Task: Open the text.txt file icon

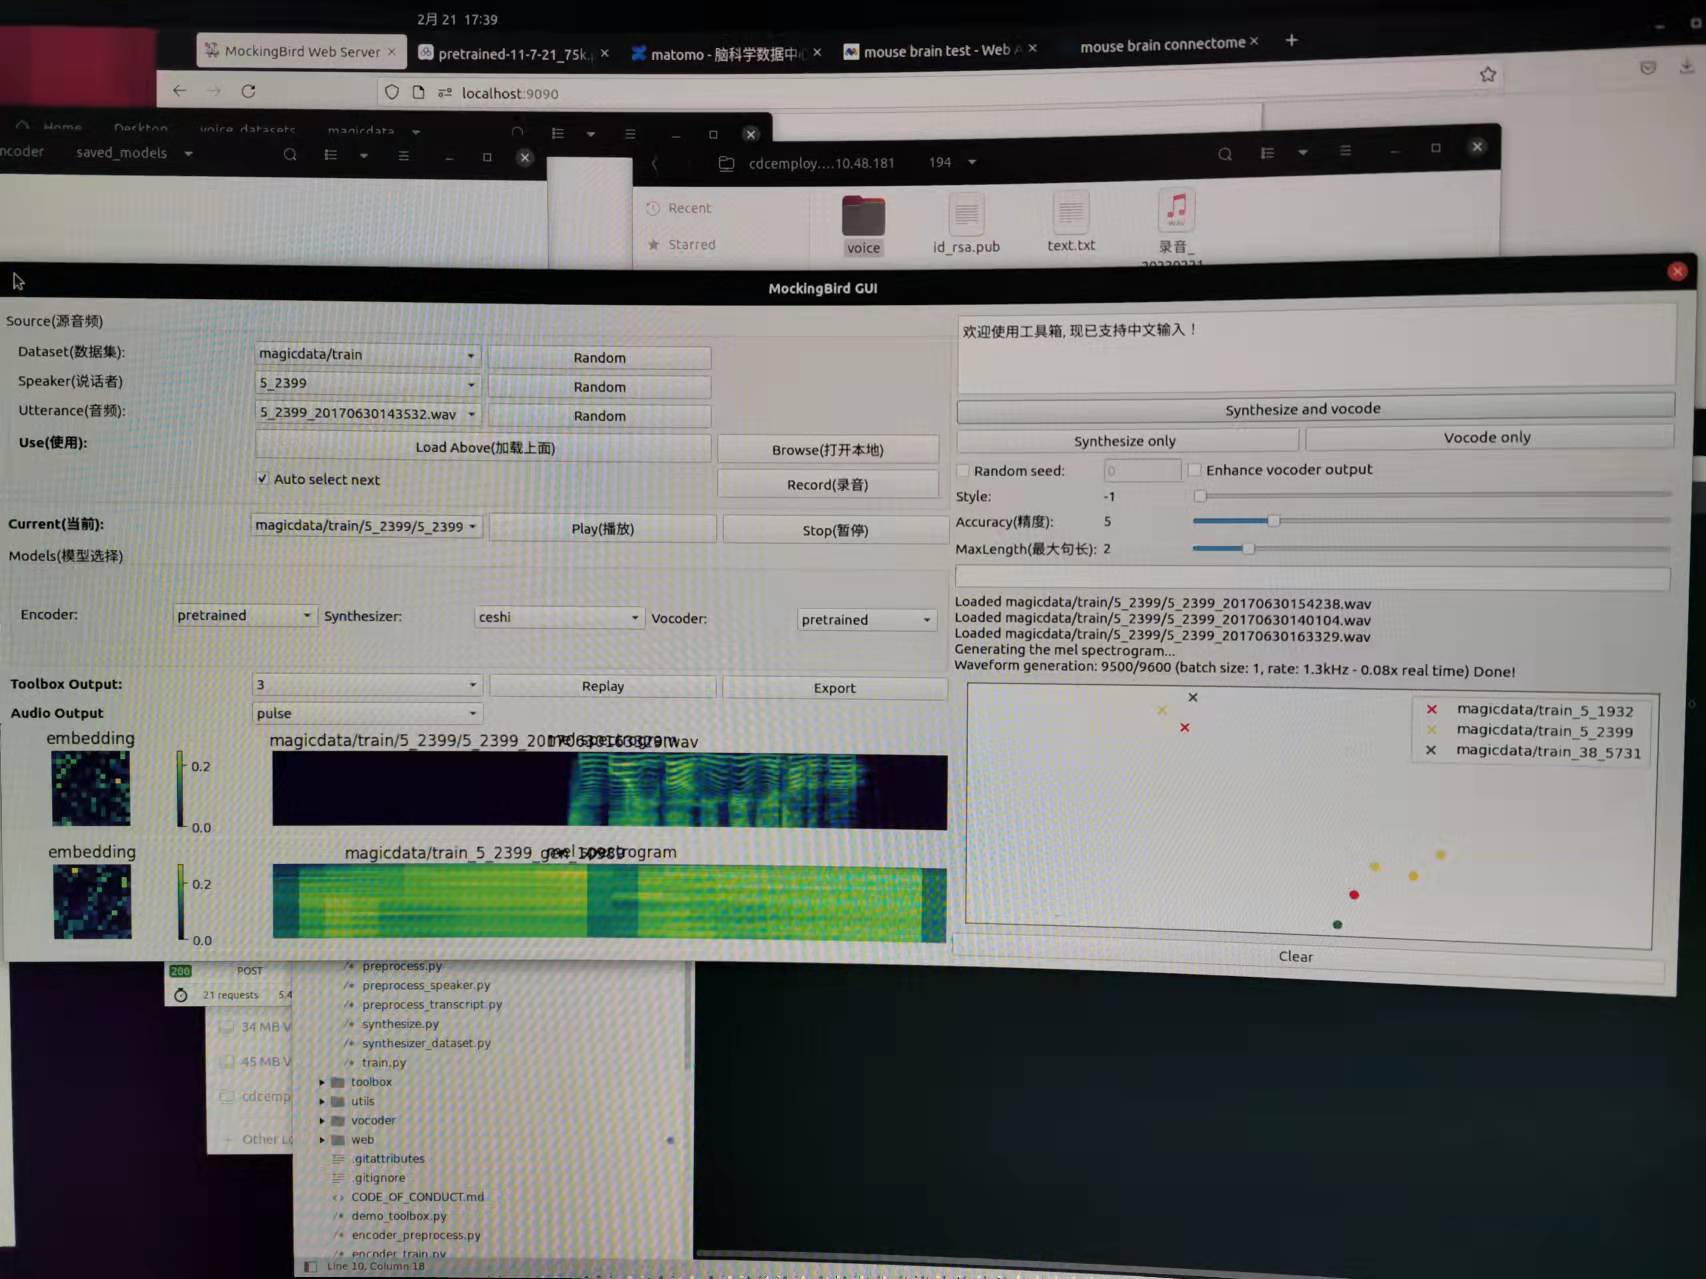Action: [x=1070, y=212]
